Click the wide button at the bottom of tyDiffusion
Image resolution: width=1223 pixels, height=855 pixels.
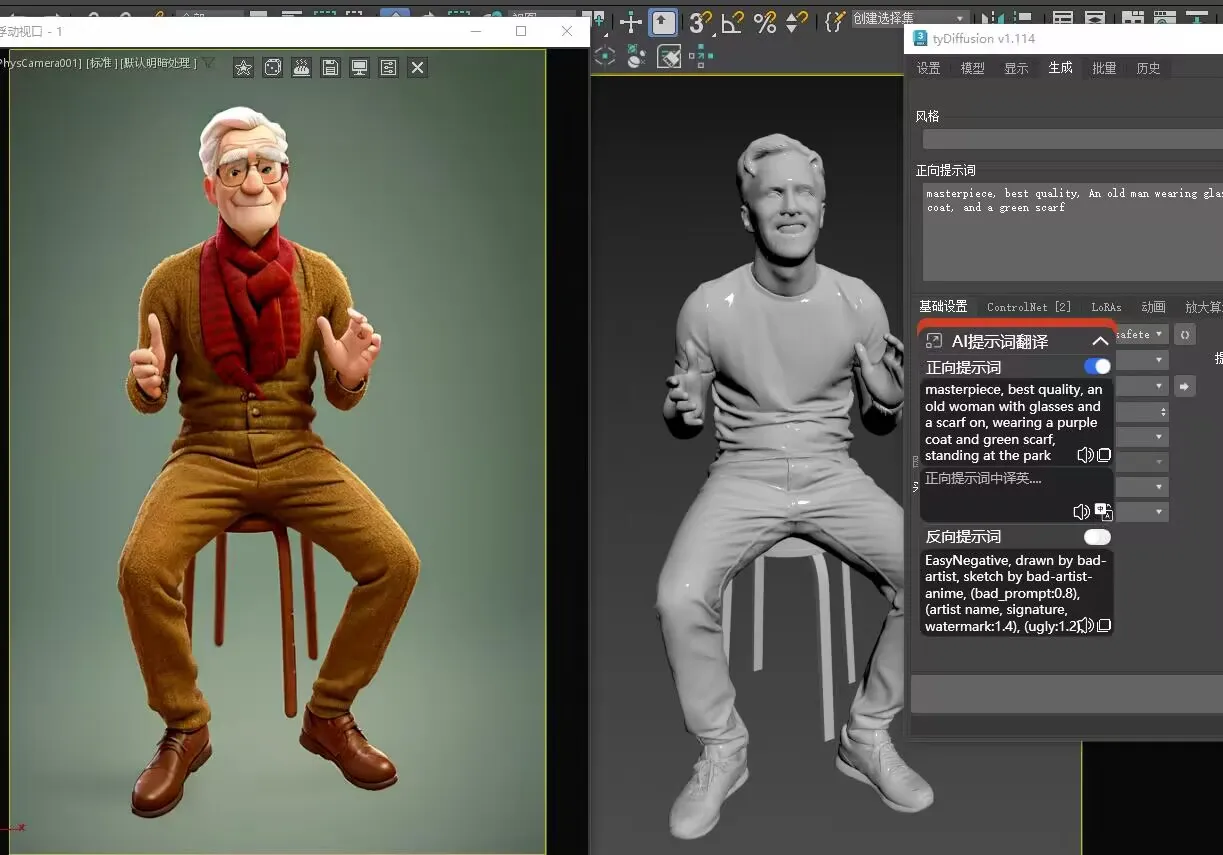[x=1067, y=694]
